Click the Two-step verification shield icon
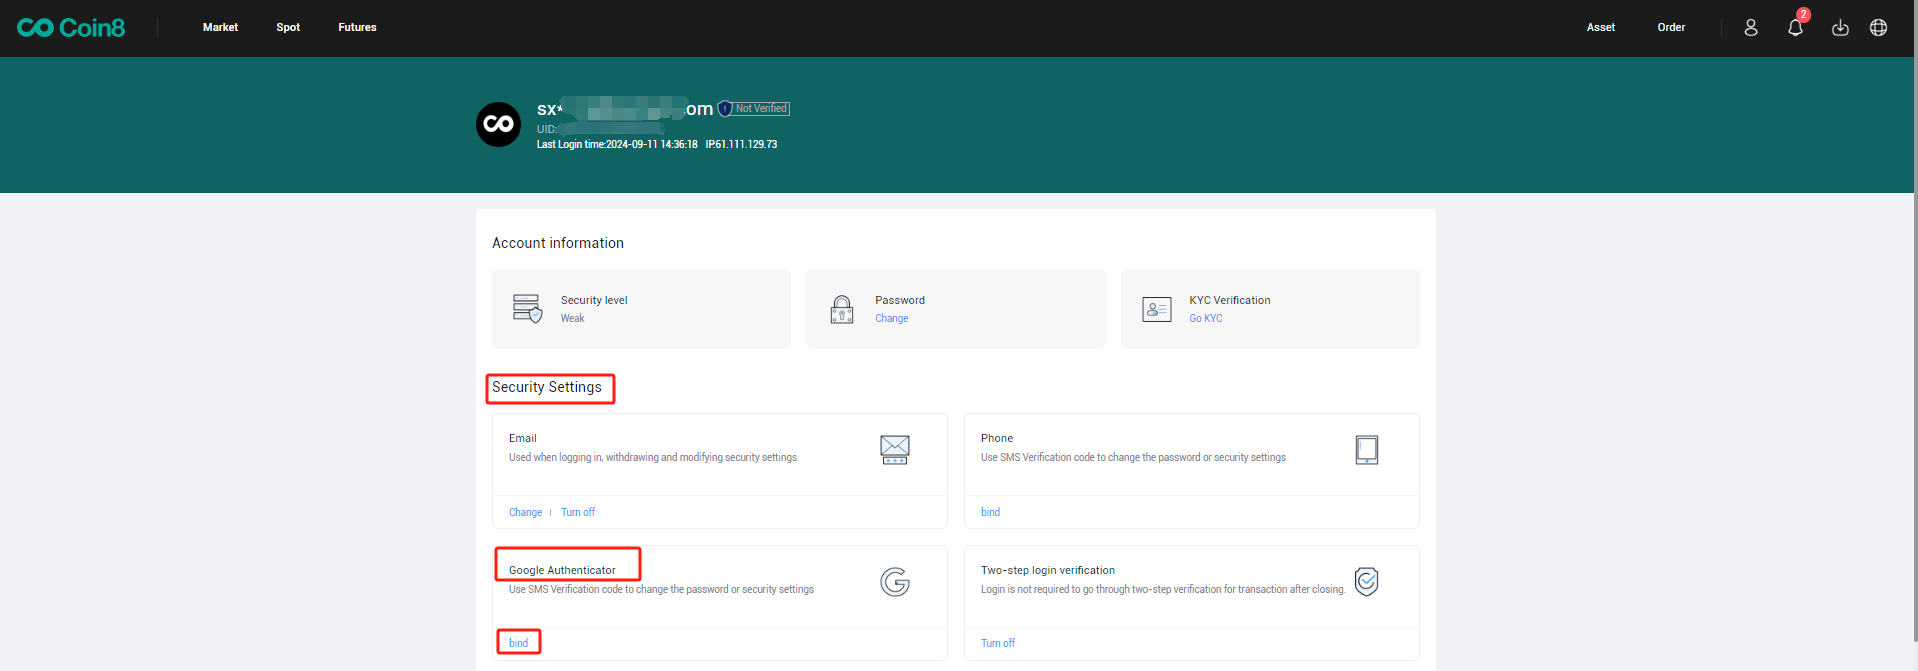Viewport: 1918px width, 671px height. tap(1366, 582)
